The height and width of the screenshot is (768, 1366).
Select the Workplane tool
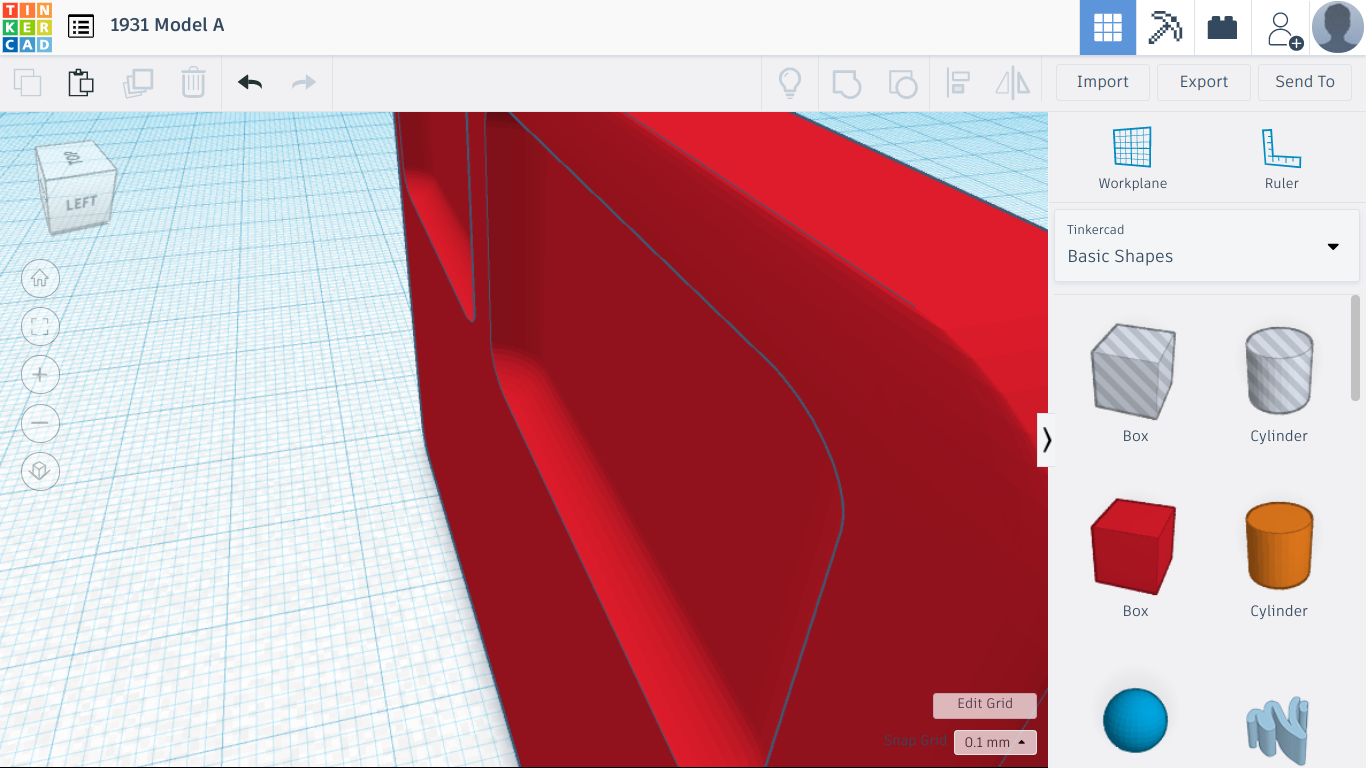point(1133,157)
